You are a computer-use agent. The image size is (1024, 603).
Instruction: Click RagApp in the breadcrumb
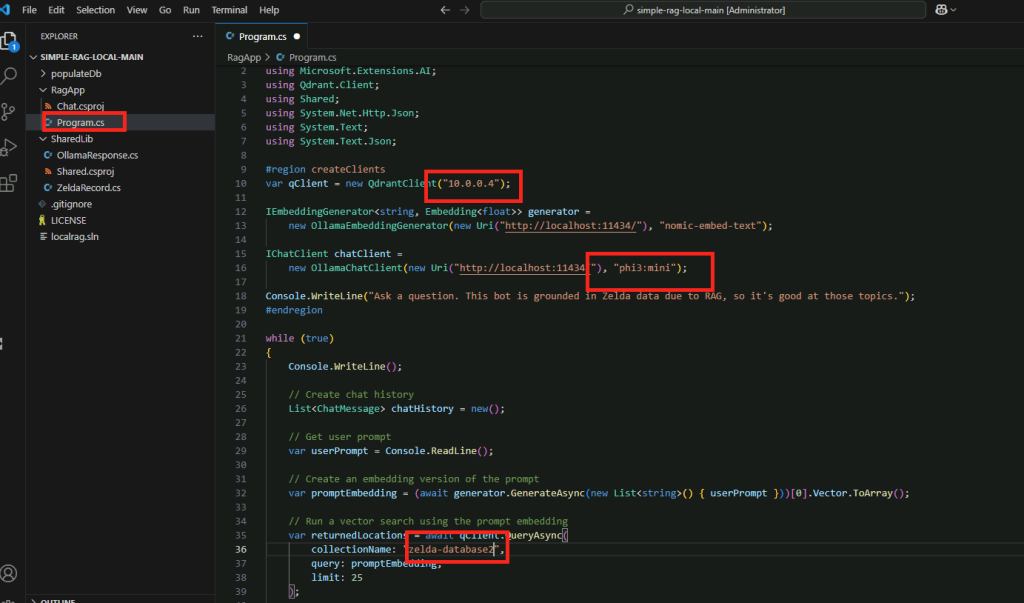tap(244, 57)
